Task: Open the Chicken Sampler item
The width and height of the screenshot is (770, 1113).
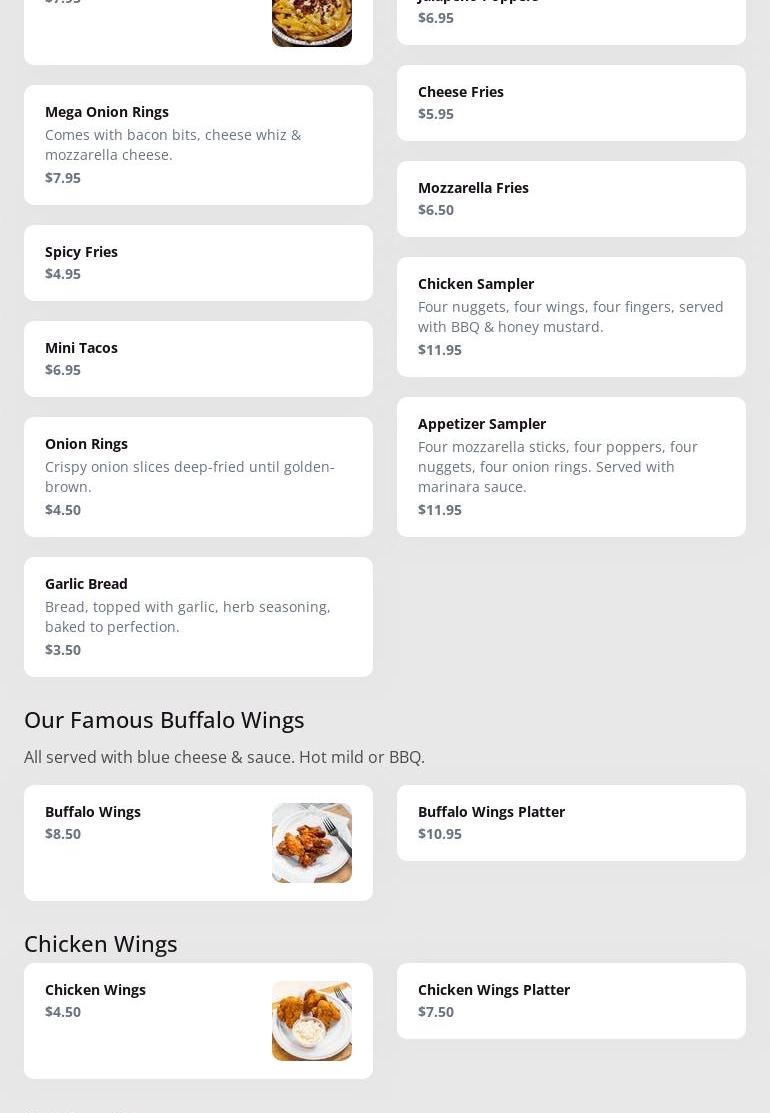Action: pyautogui.click(x=571, y=317)
